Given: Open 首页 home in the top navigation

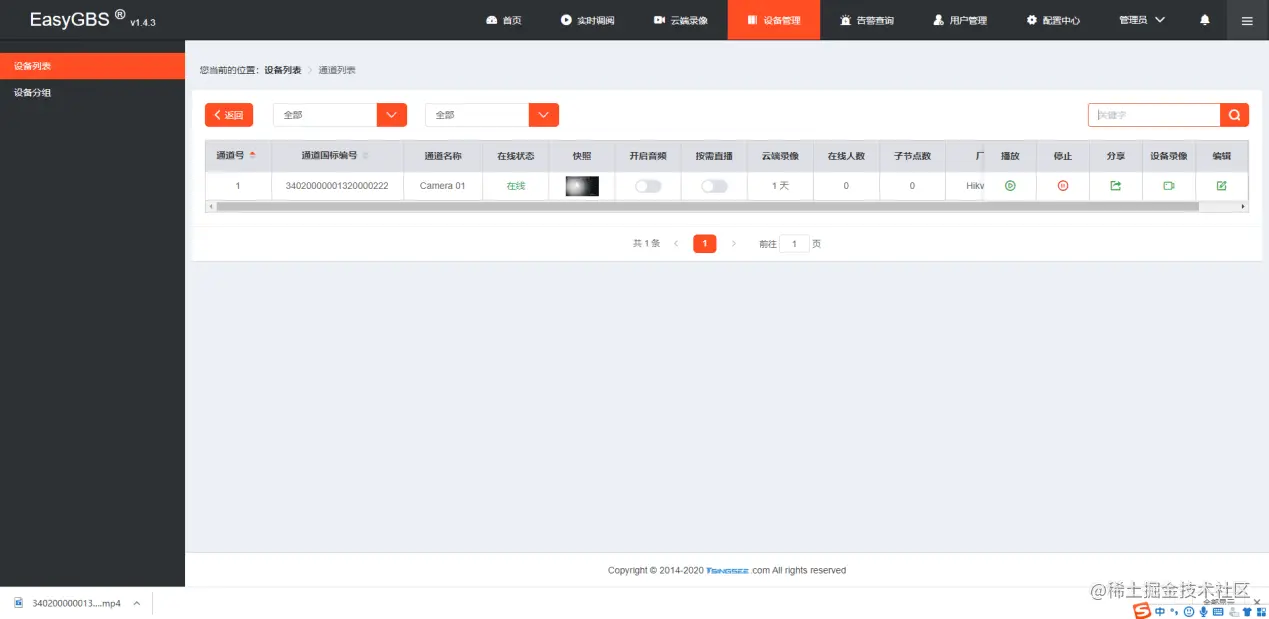Looking at the screenshot, I should click(x=504, y=20).
